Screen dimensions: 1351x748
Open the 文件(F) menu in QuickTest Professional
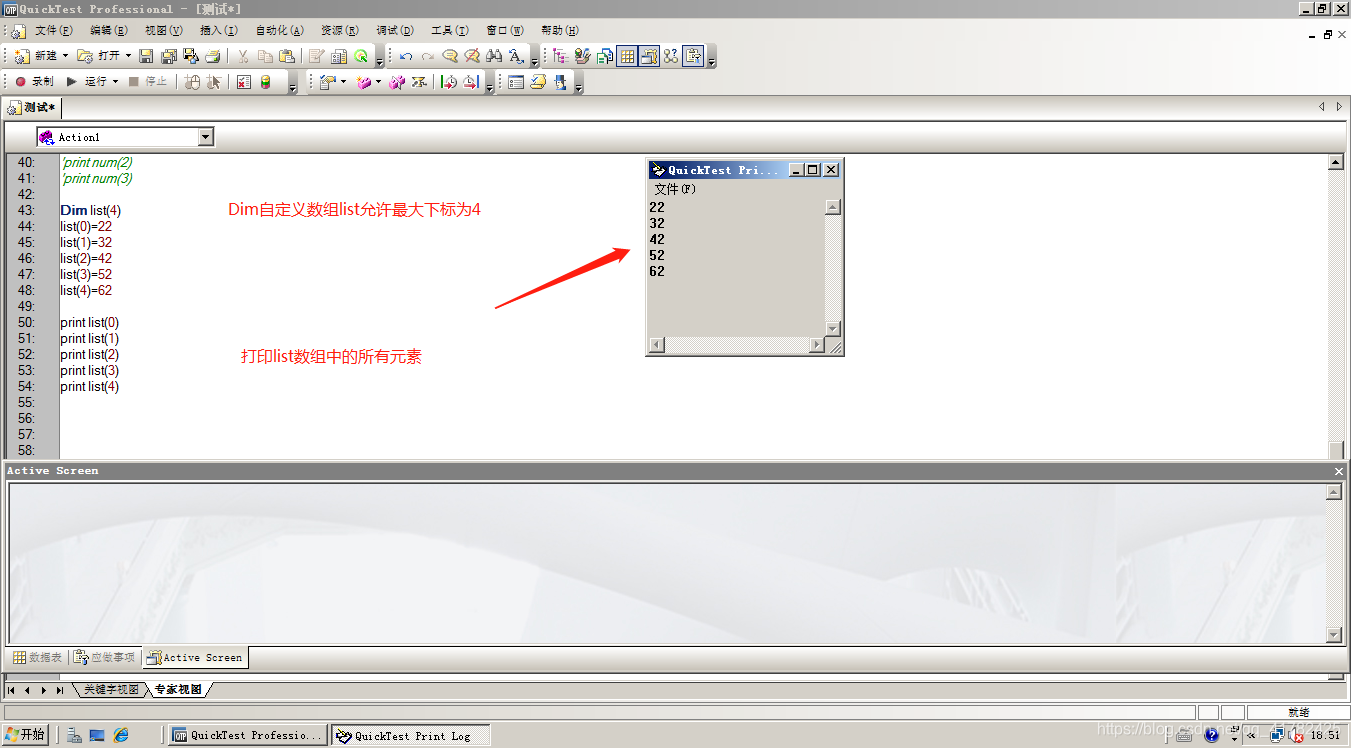(x=54, y=31)
